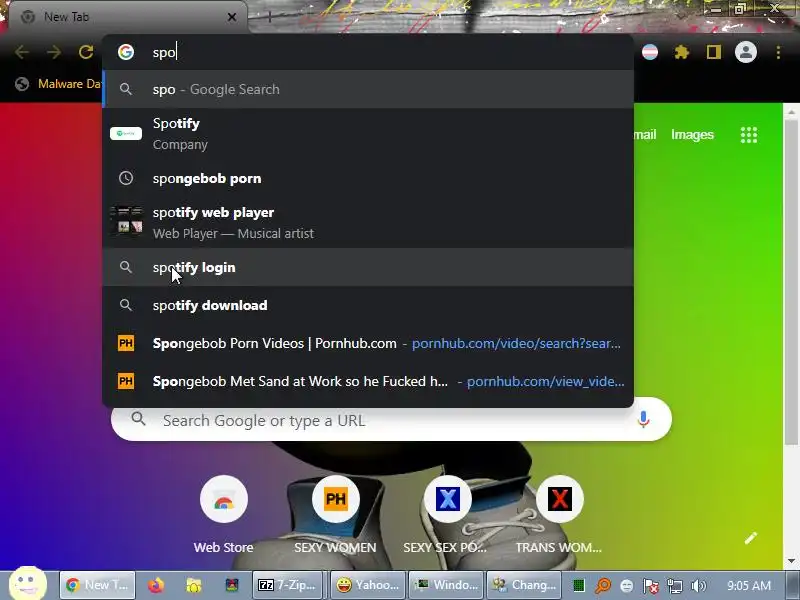Open the taskbar icon next to the folder
Viewport: 800px width, 600px height.
[232, 585]
